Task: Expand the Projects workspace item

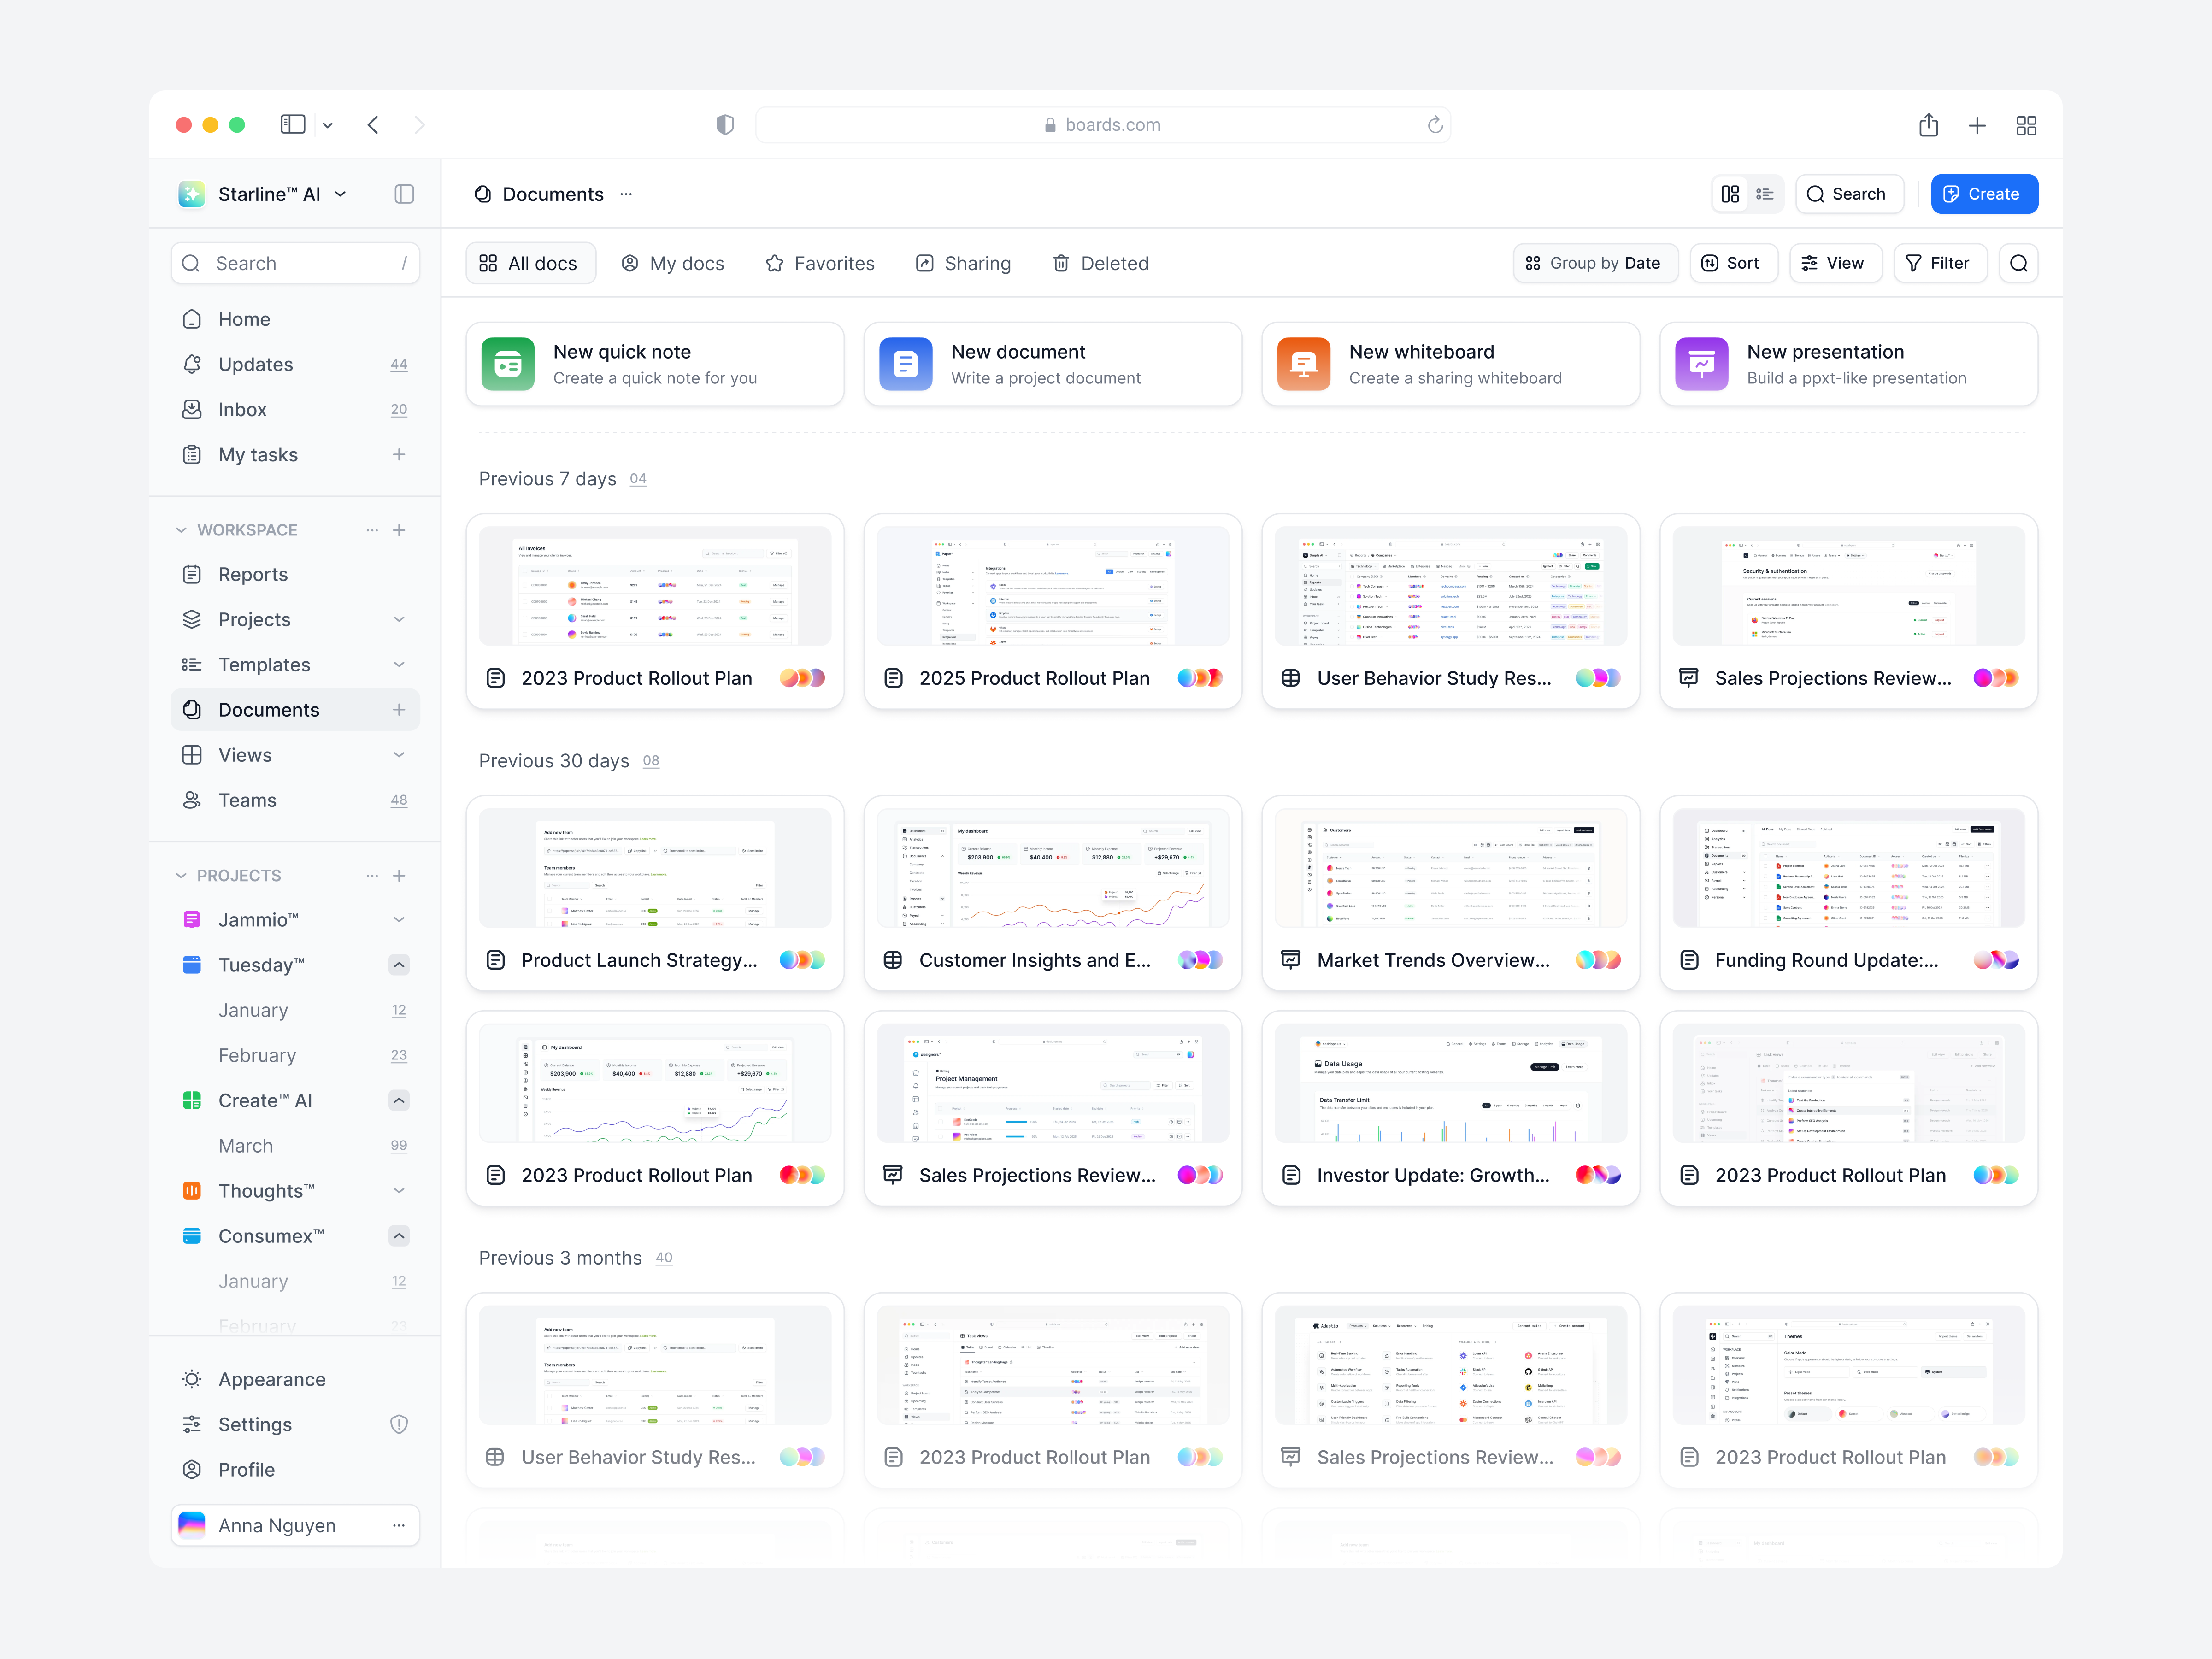Action: pos(399,620)
